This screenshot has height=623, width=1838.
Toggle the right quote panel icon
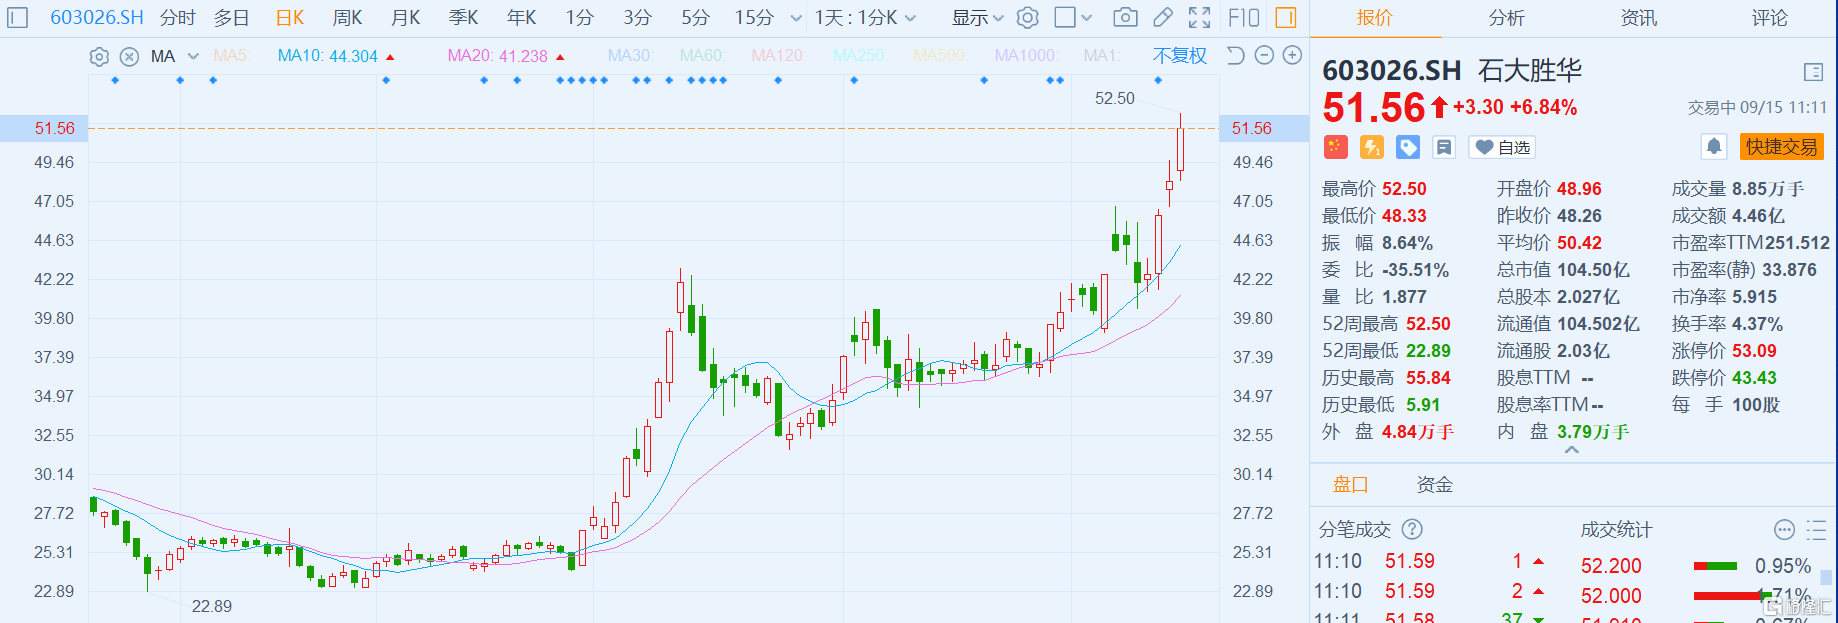coord(1286,18)
